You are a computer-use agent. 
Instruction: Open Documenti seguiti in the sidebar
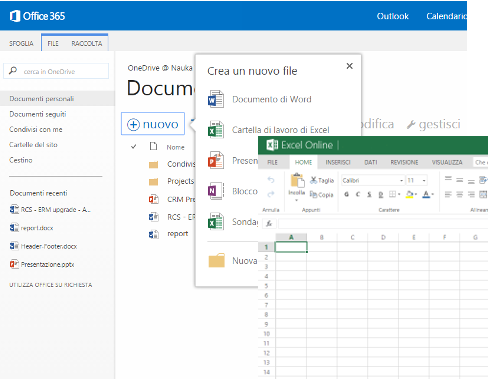pos(38,114)
